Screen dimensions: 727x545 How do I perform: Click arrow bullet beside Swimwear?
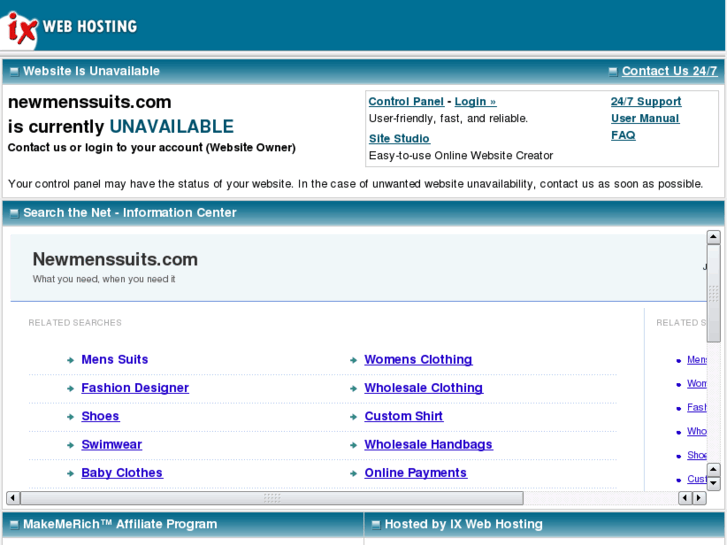tap(70, 445)
